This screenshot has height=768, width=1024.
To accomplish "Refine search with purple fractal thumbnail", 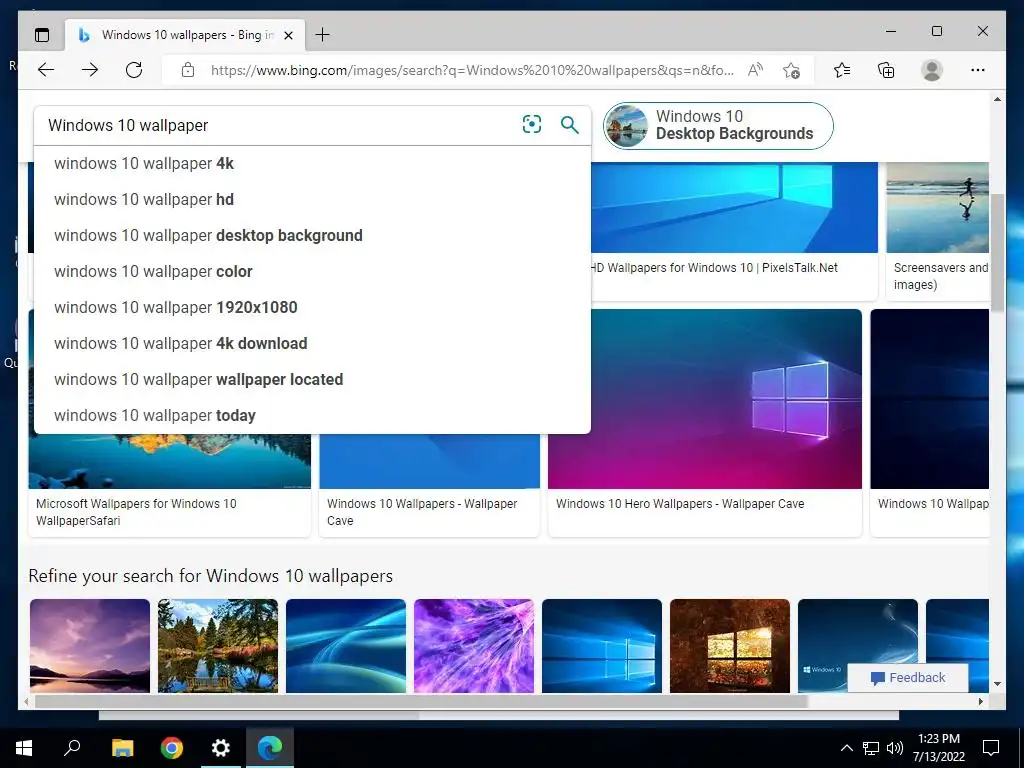I will coord(474,645).
